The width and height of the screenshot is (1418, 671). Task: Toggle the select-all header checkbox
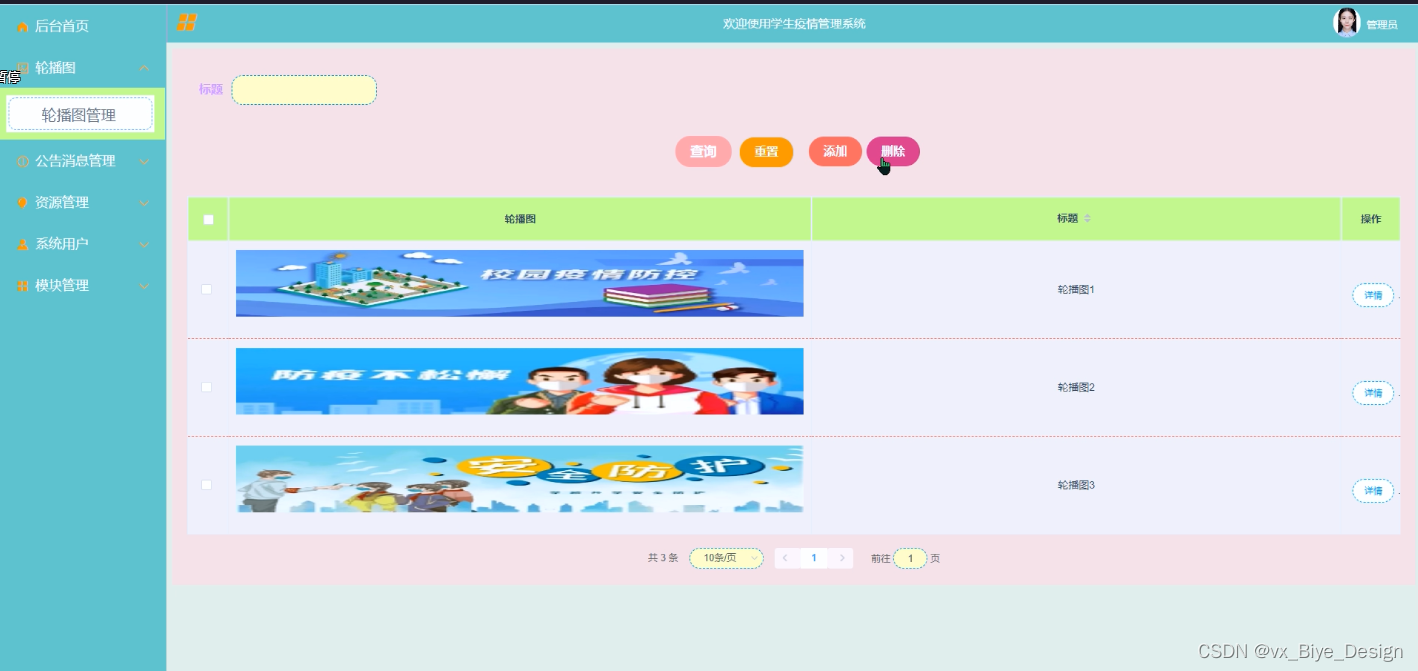click(x=208, y=220)
